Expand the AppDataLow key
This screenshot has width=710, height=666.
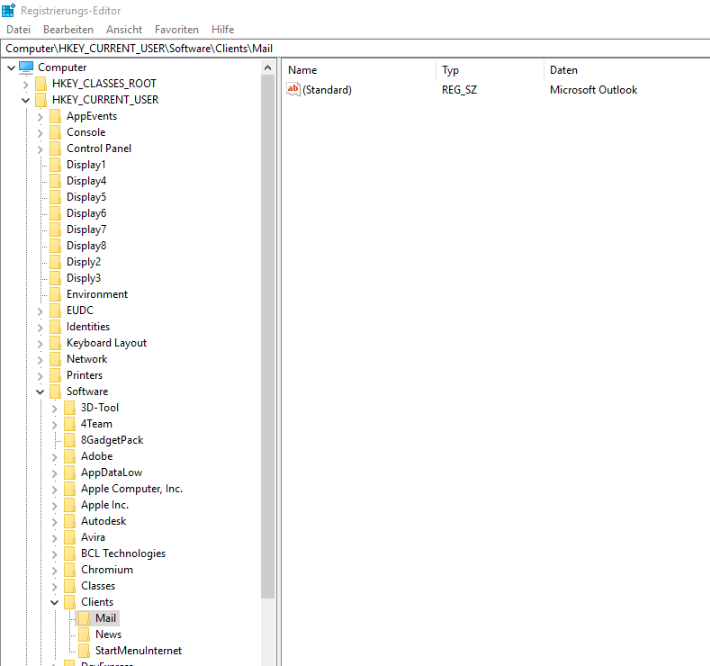pyautogui.click(x=55, y=473)
